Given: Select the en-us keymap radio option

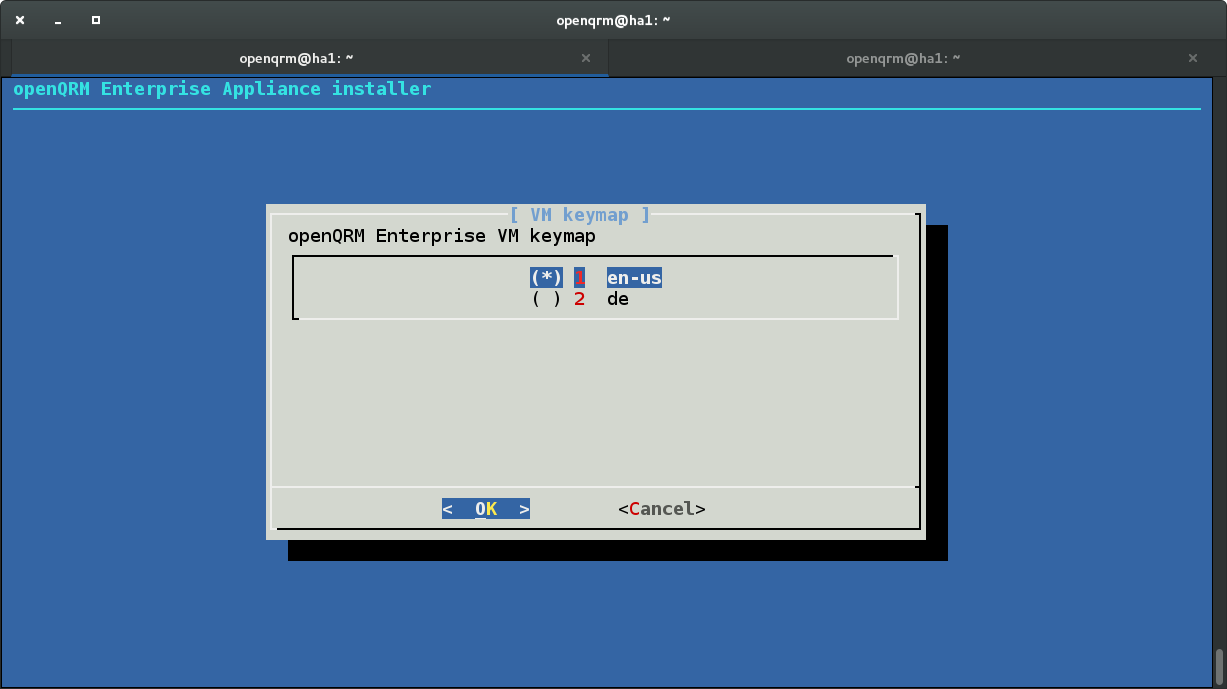Looking at the screenshot, I should pos(546,278).
